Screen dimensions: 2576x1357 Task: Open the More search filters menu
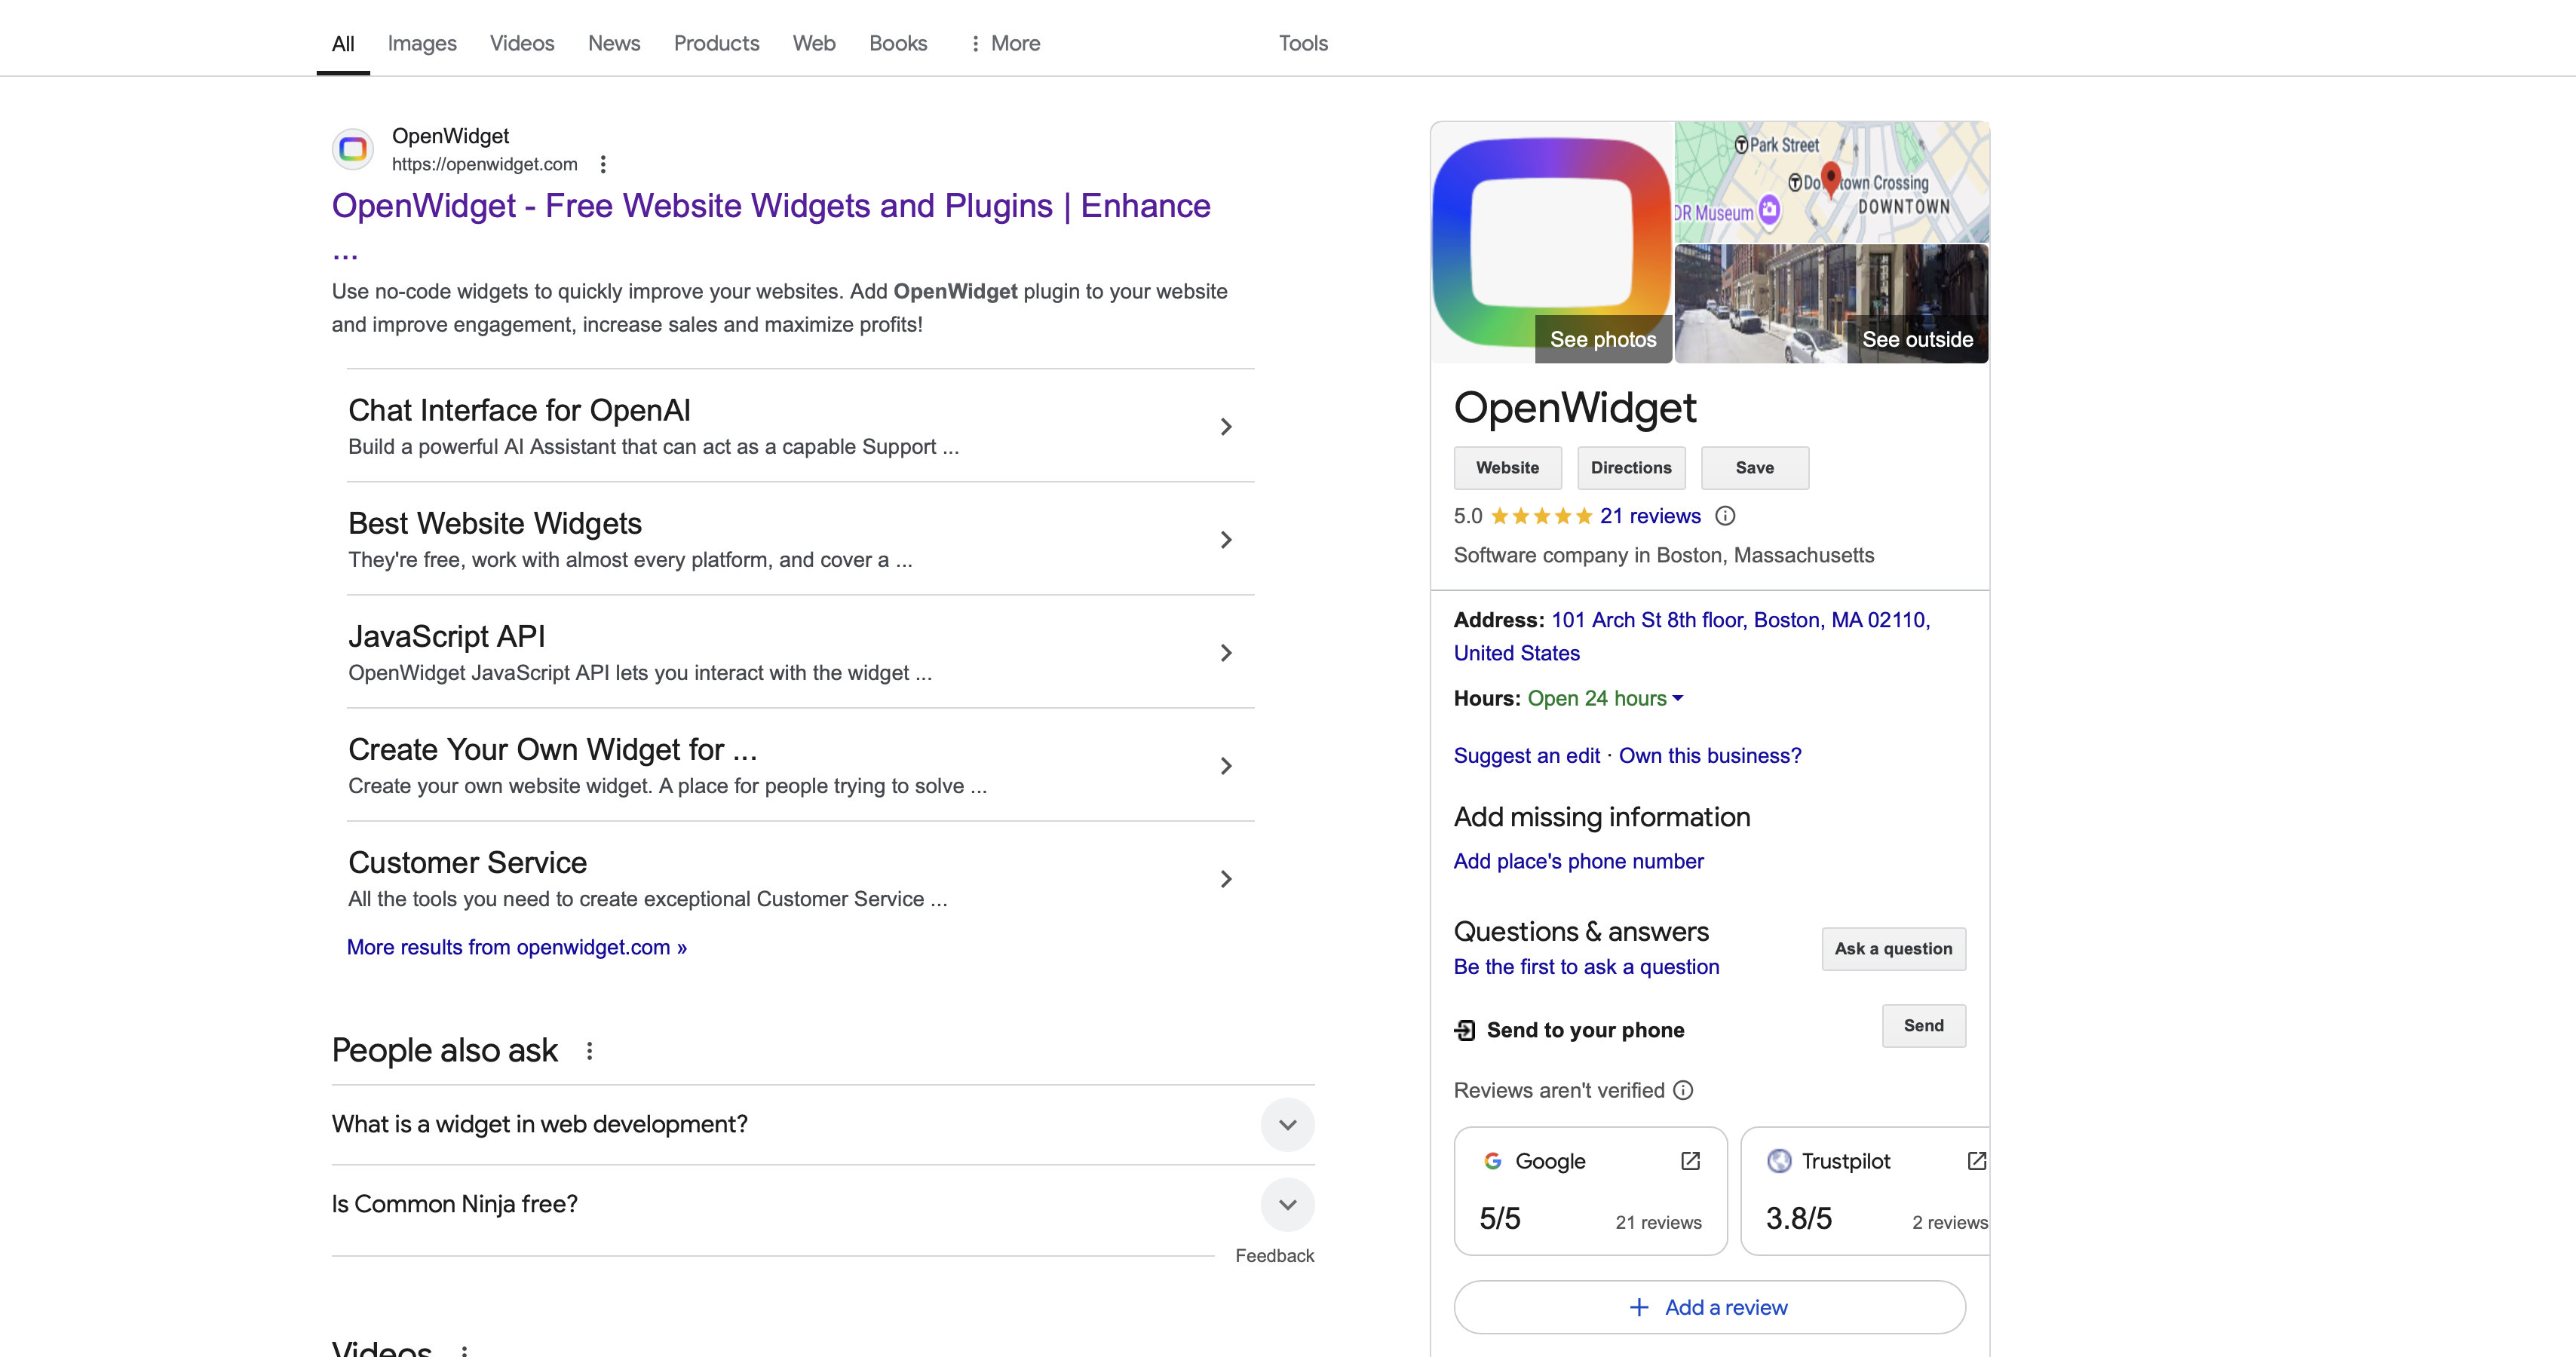1005,43
